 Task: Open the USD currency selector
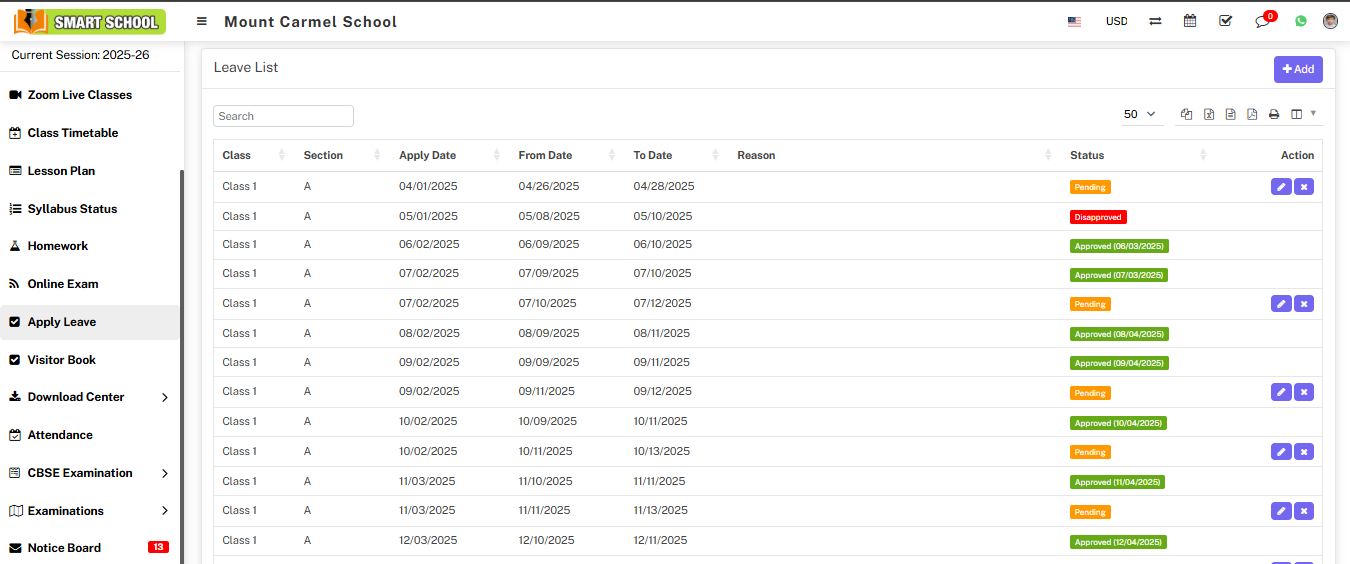pos(1116,21)
